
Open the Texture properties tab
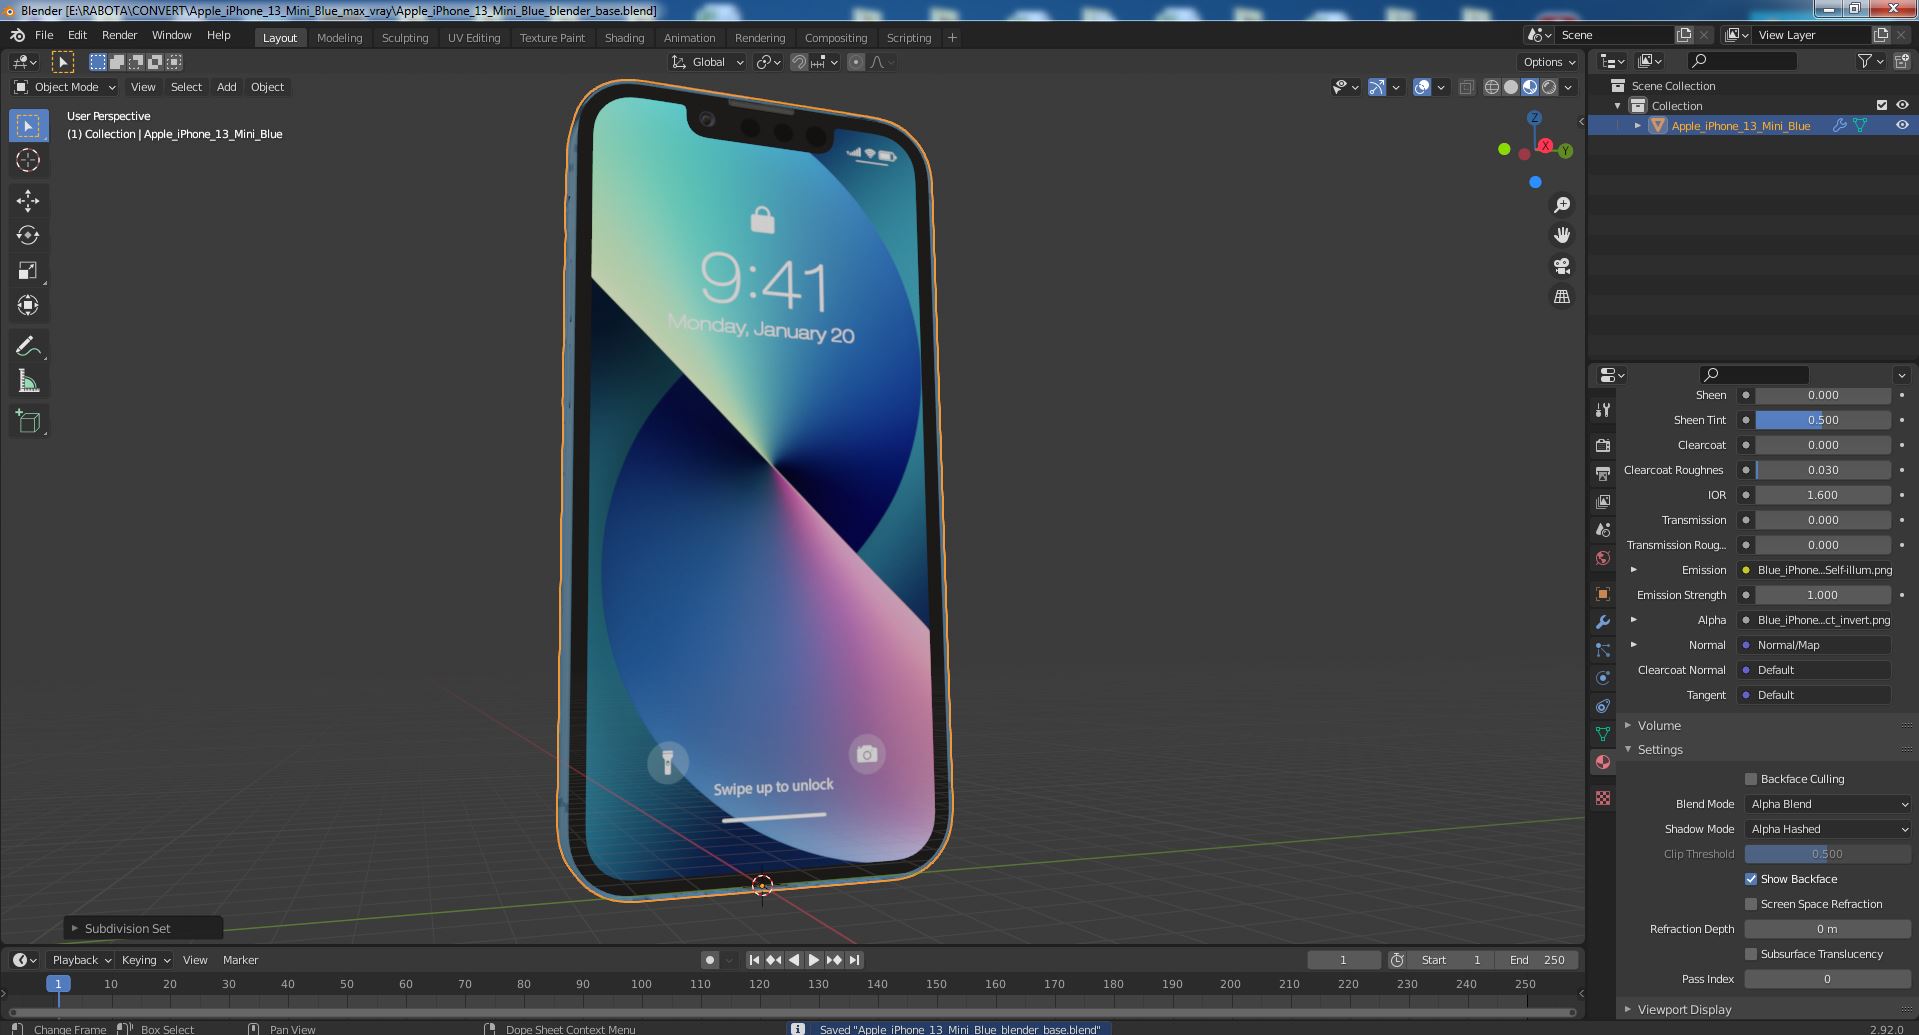click(1603, 798)
